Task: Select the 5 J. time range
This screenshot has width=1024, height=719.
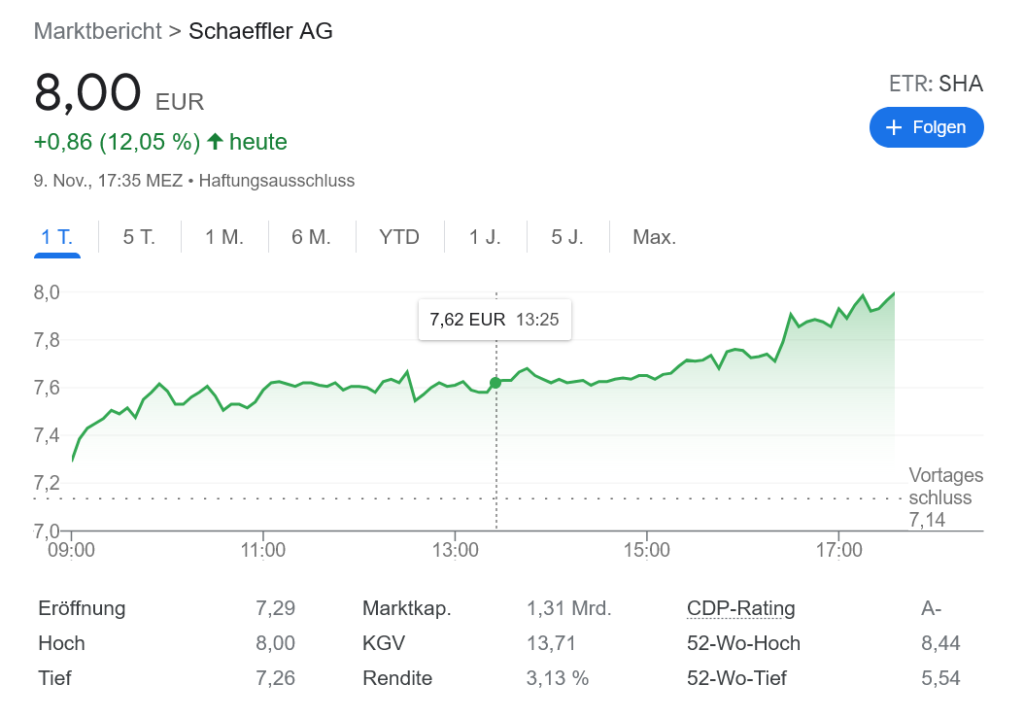Action: [x=567, y=237]
